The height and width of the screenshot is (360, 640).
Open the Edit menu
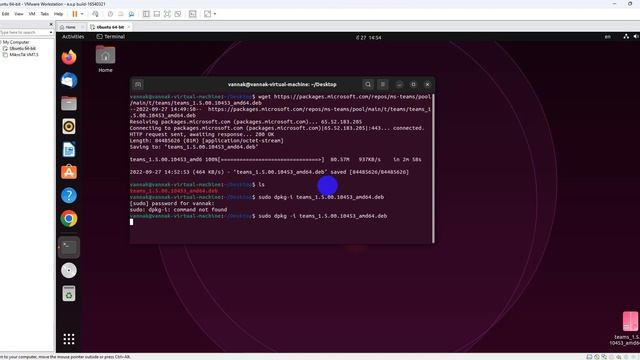coord(5,14)
